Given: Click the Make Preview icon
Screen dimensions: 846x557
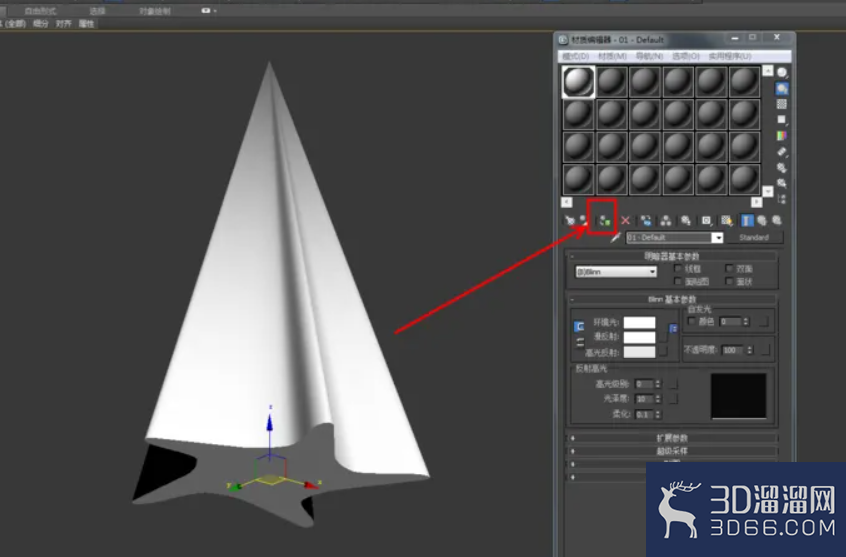Looking at the screenshot, I should (782, 152).
